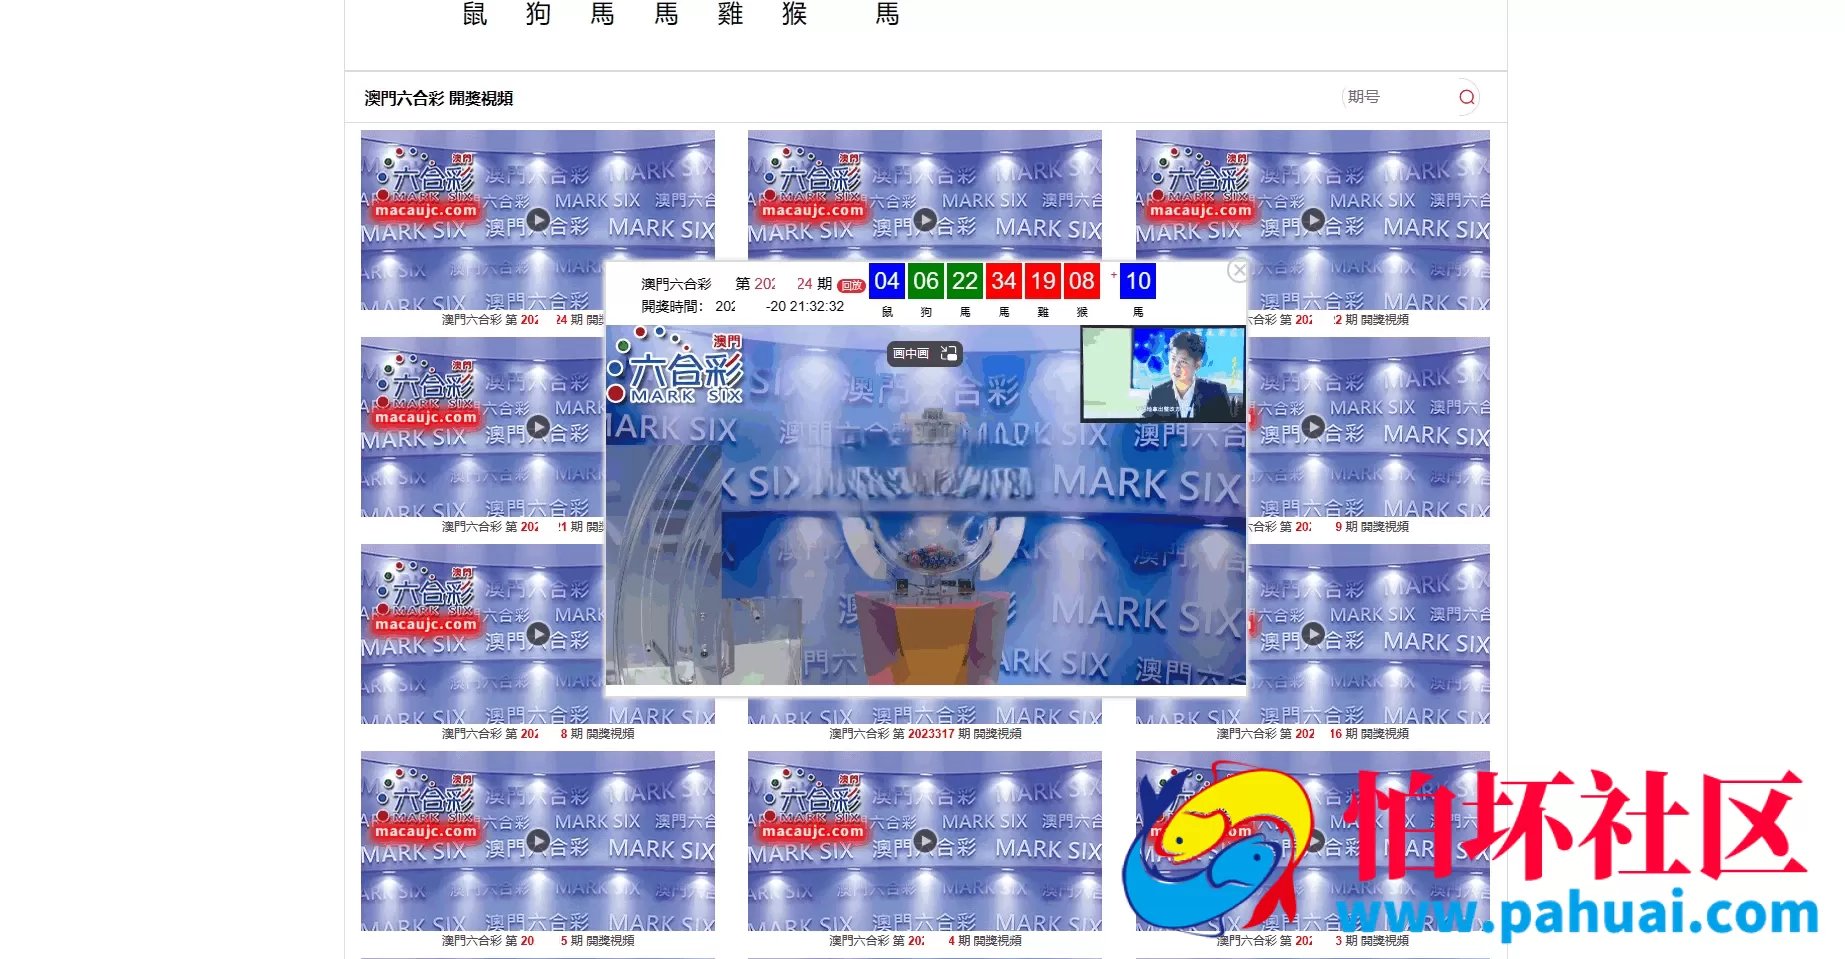1845x959 pixels.
Task: Click the 狗 zodiac character at page top
Action: [x=539, y=14]
